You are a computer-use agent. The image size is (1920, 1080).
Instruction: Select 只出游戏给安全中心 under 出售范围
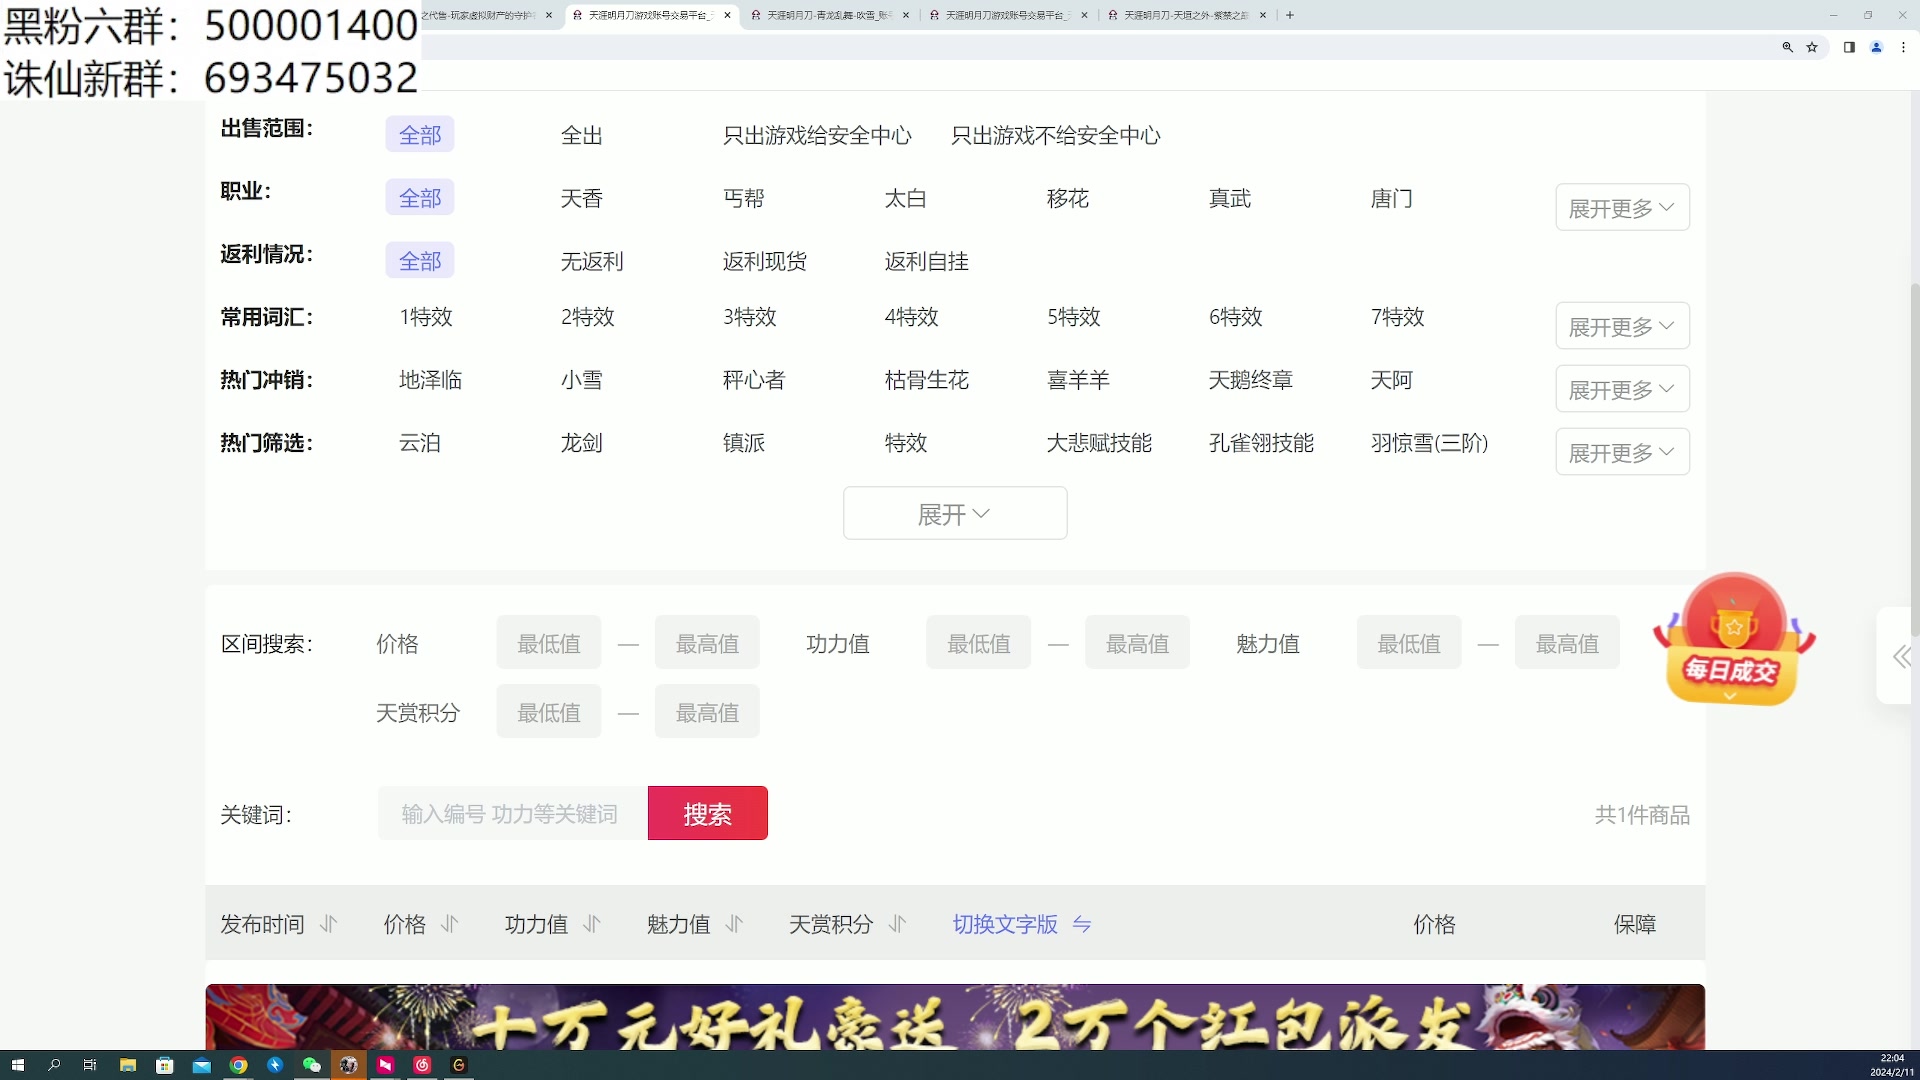point(818,135)
